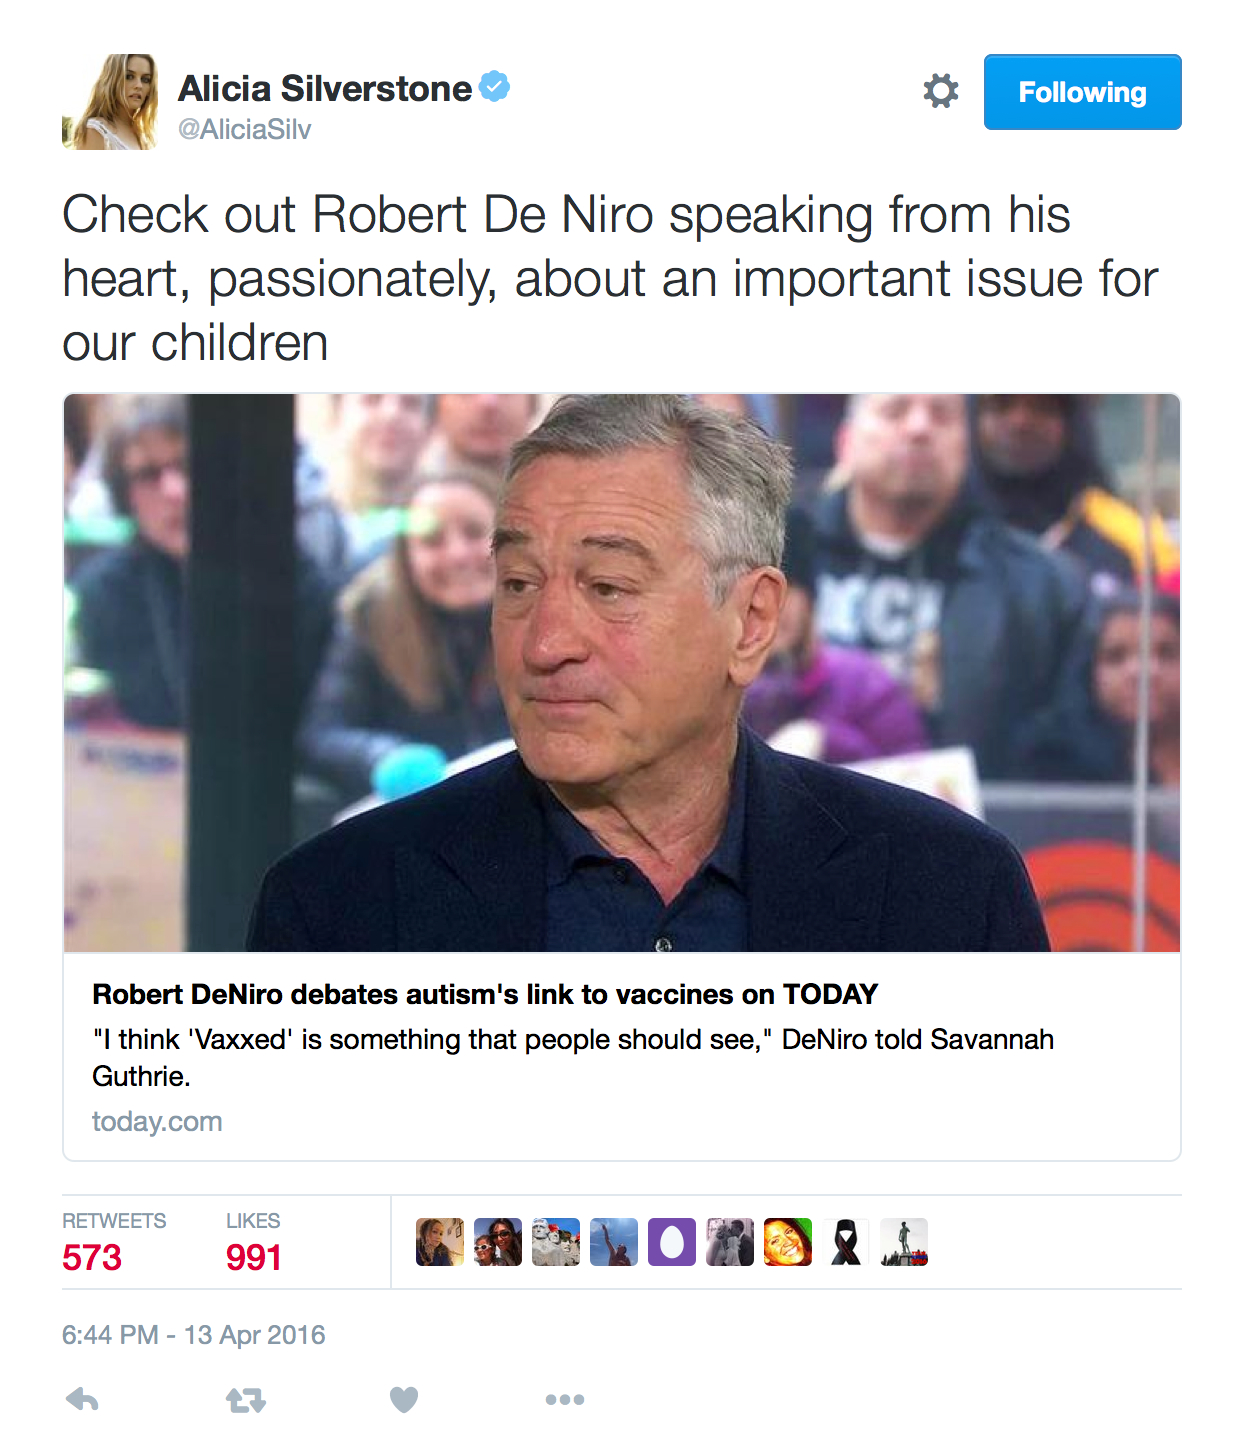The width and height of the screenshot is (1244, 1442).
Task: Click the blue verified badge icon
Action: tap(495, 87)
